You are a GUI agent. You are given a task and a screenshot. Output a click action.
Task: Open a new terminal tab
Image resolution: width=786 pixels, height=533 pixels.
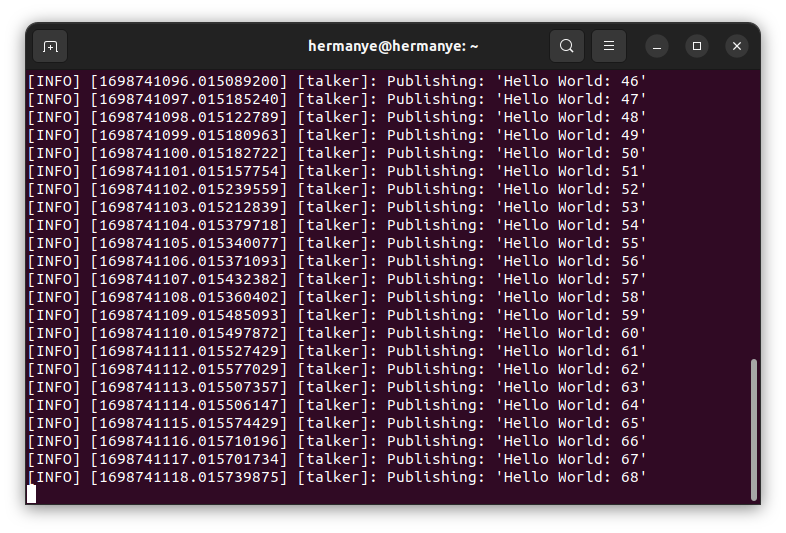[50, 46]
